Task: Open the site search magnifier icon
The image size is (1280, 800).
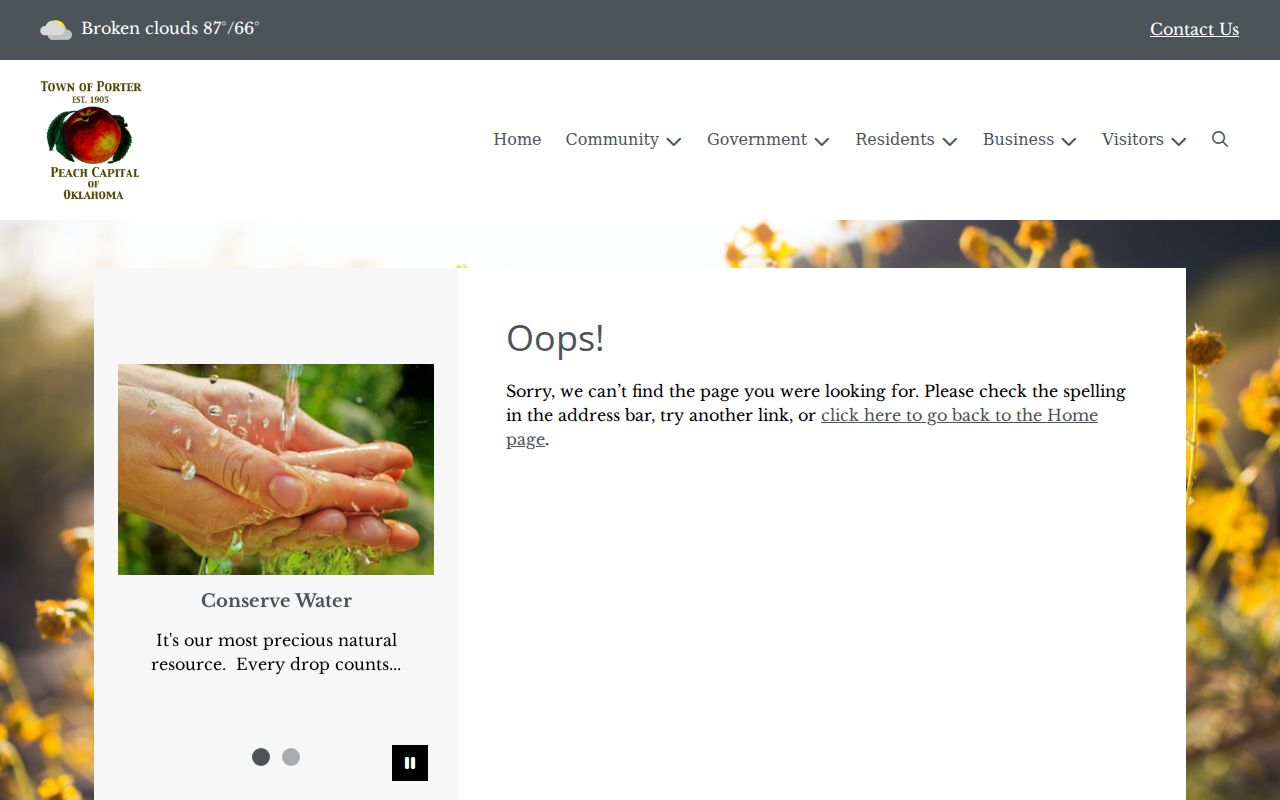Action: pos(1220,139)
